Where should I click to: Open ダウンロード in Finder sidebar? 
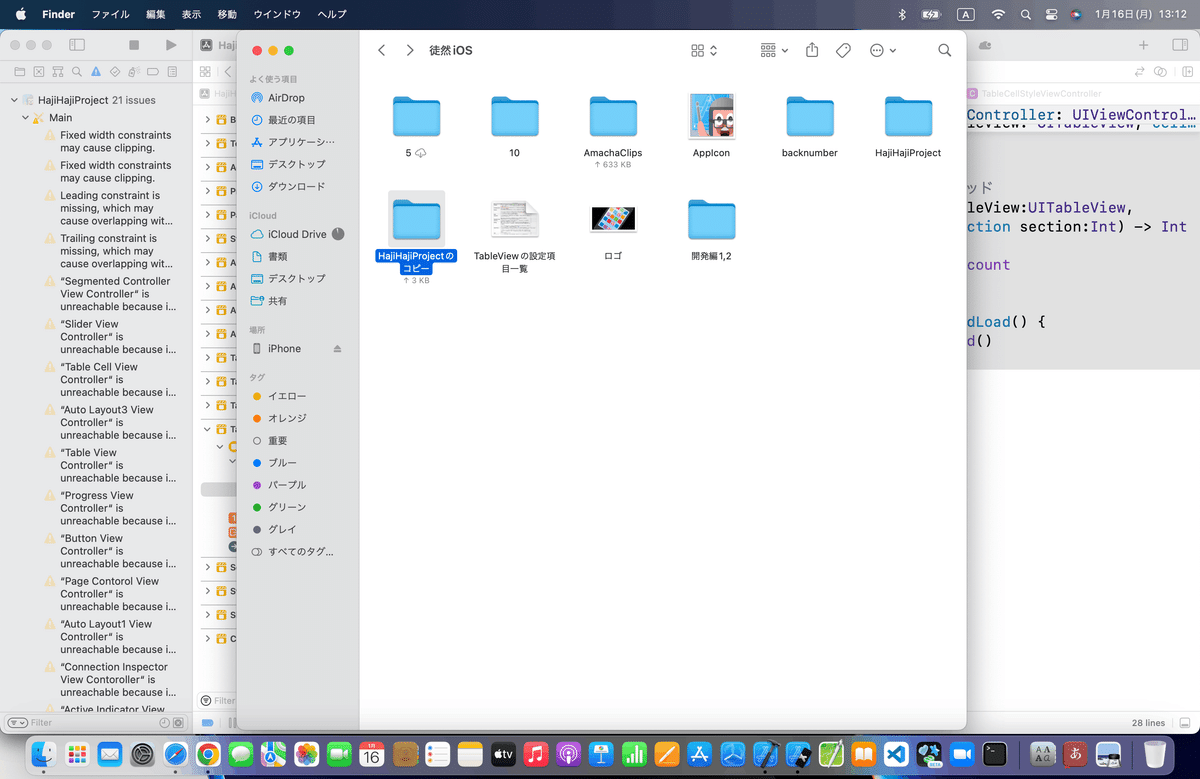click(x=298, y=186)
